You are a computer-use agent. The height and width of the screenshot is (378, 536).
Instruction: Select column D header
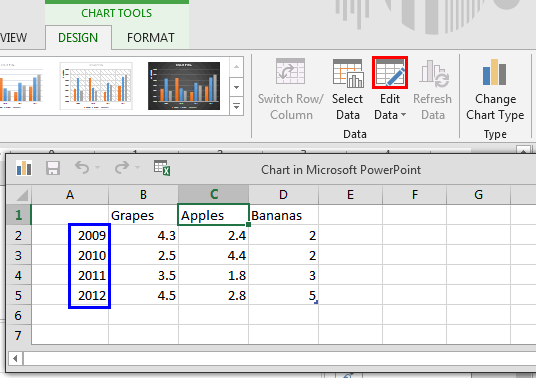coord(283,195)
